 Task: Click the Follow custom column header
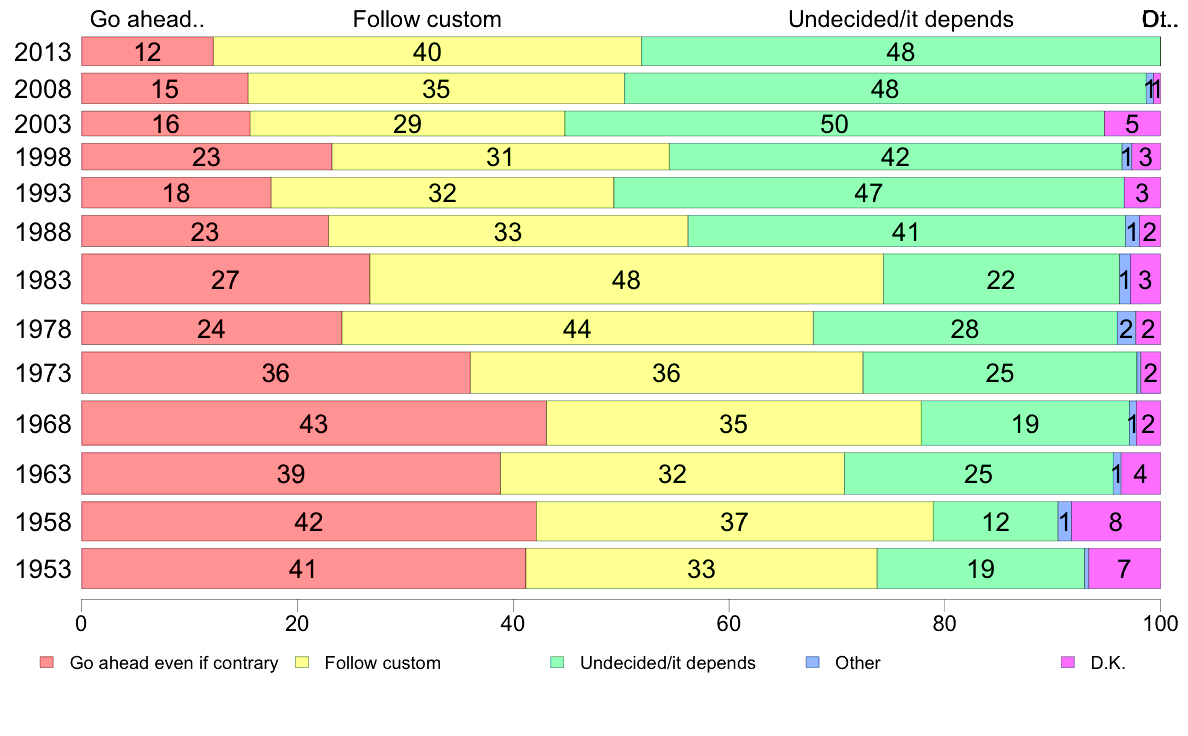click(427, 19)
